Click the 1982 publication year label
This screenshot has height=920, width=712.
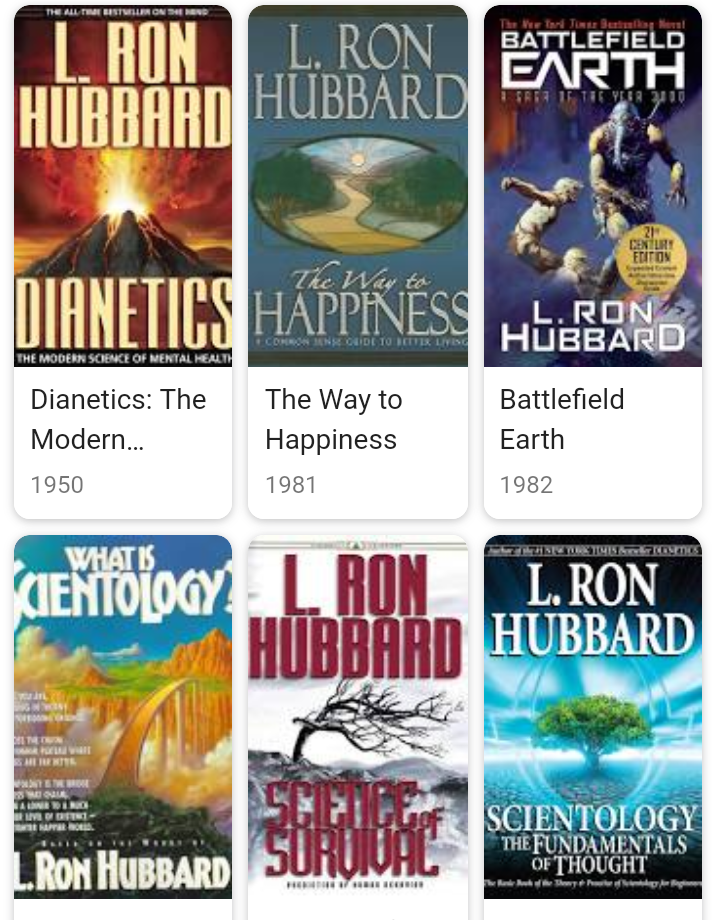[x=527, y=485]
